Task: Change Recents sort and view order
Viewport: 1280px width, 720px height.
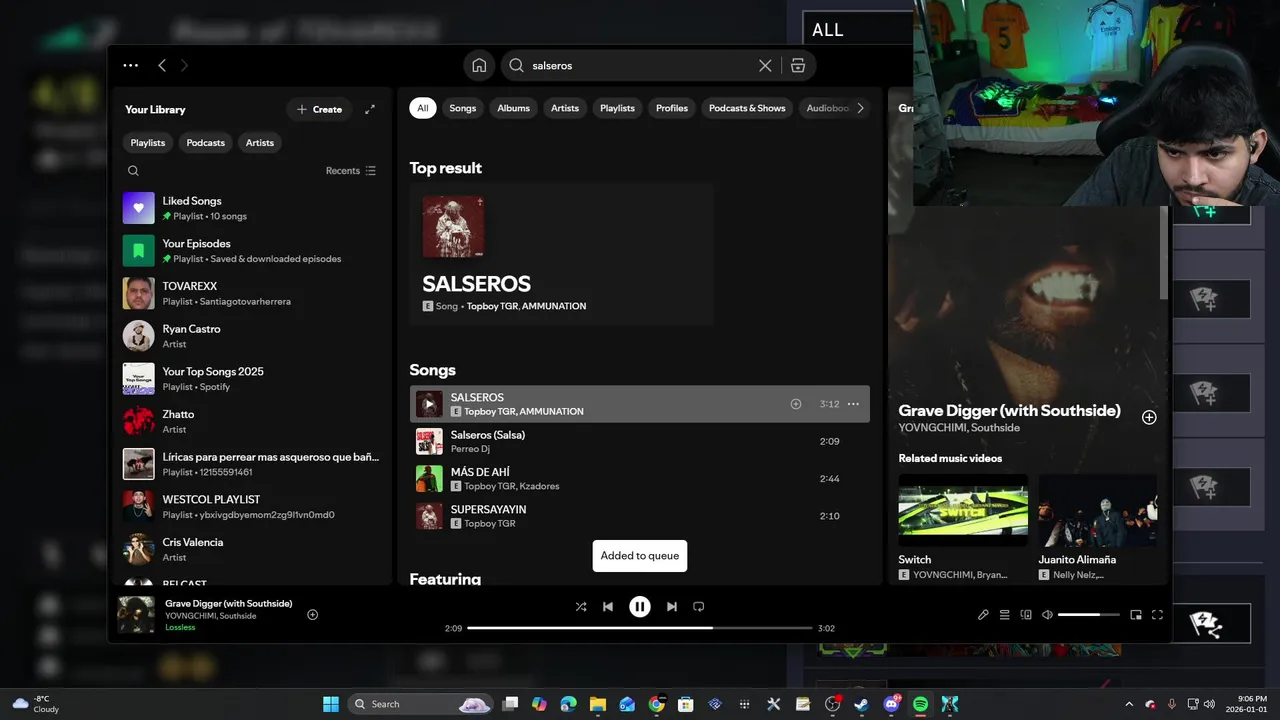Action: click(x=351, y=171)
